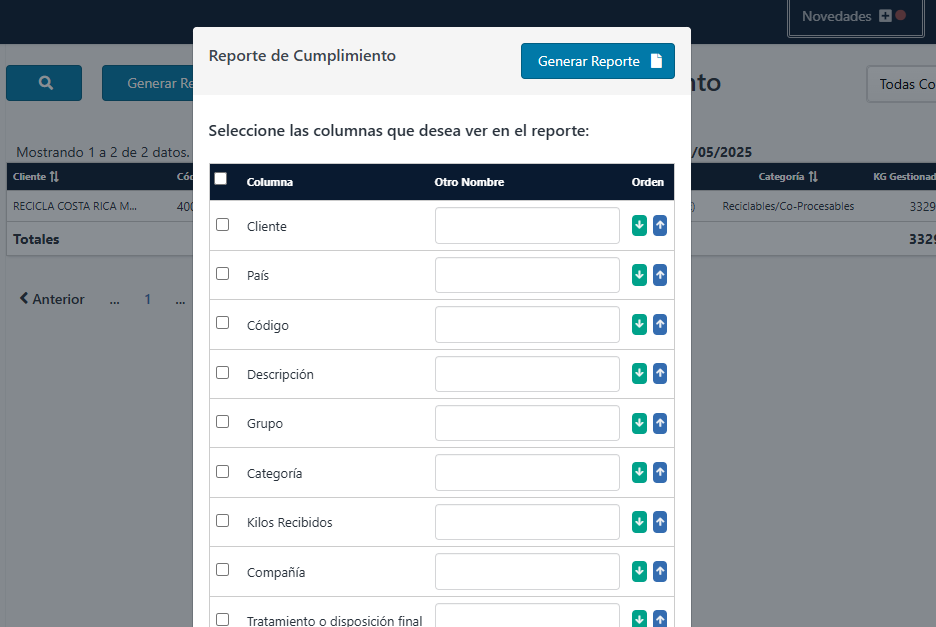Move Kilos Recibidos down with green arrow
This screenshot has height=627, width=936.
(640, 522)
